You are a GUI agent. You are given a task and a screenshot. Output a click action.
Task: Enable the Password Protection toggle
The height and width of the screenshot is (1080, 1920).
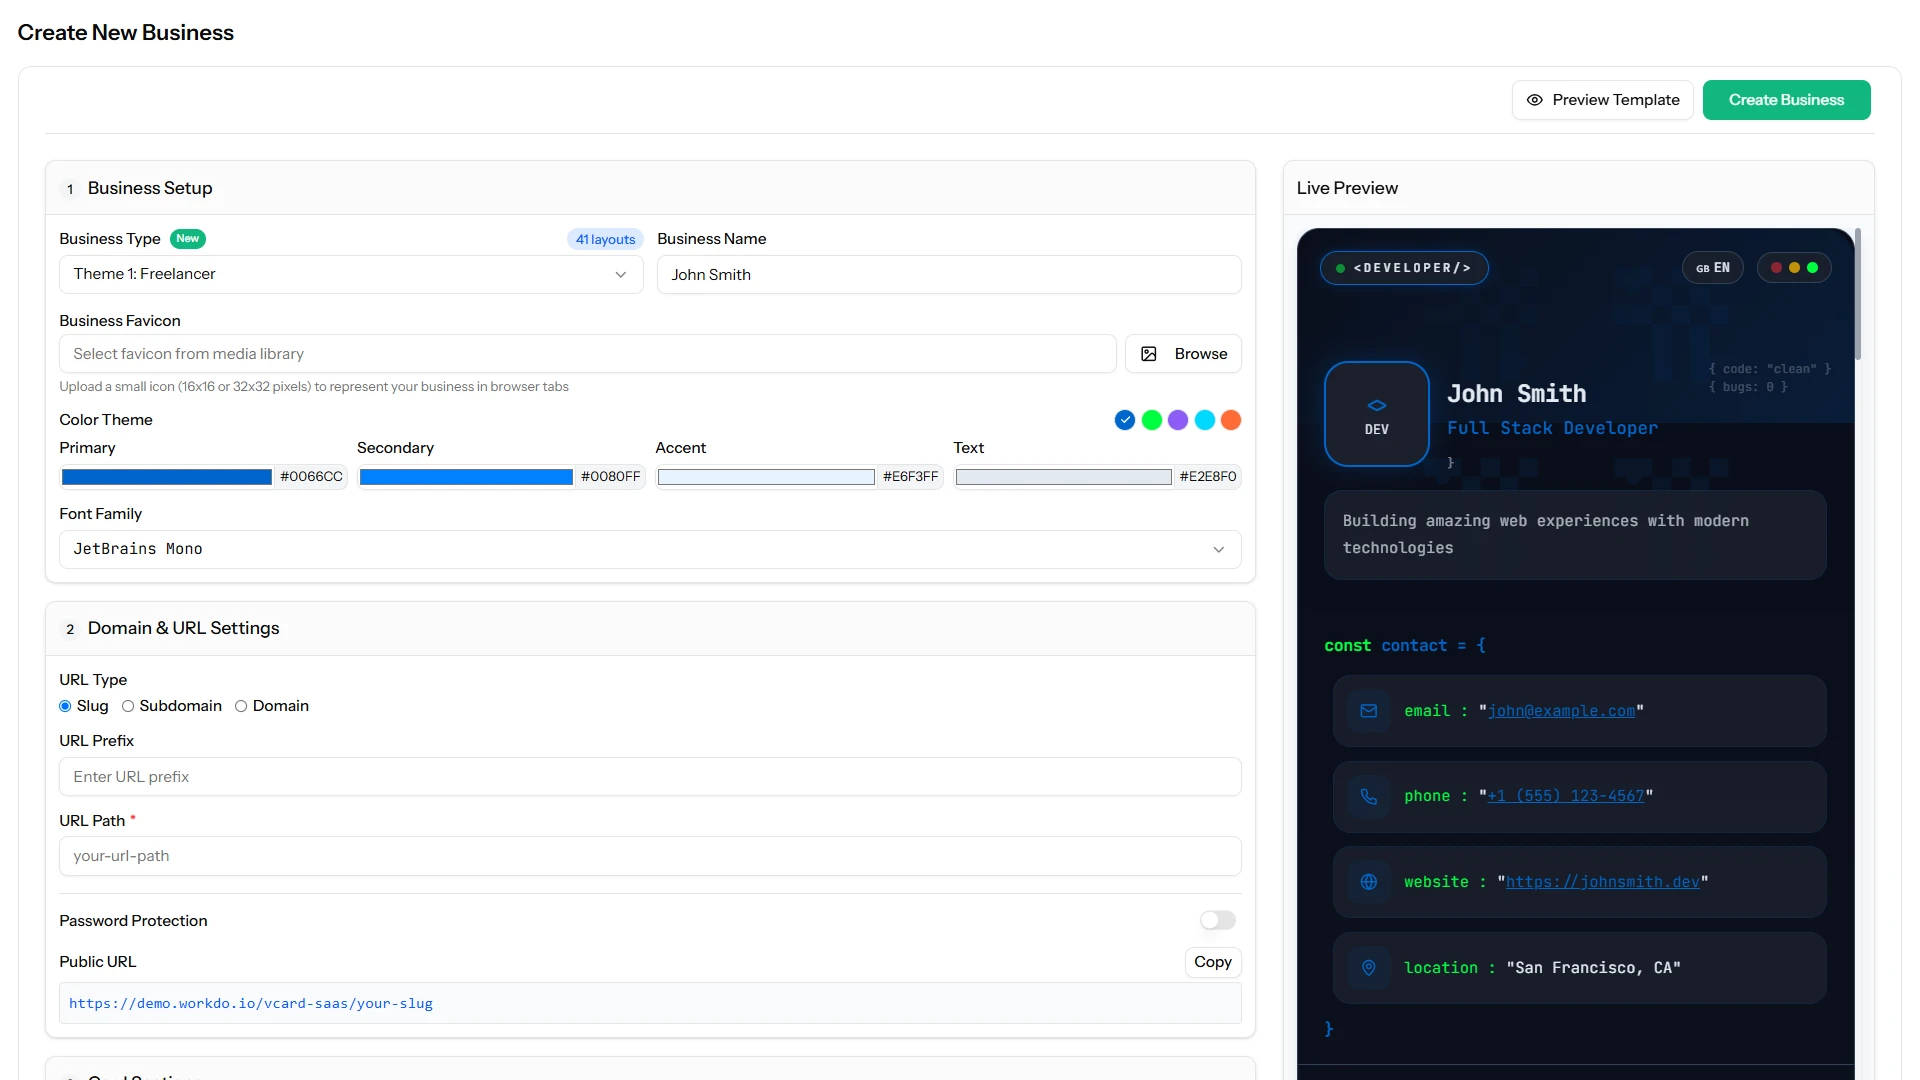(1218, 920)
